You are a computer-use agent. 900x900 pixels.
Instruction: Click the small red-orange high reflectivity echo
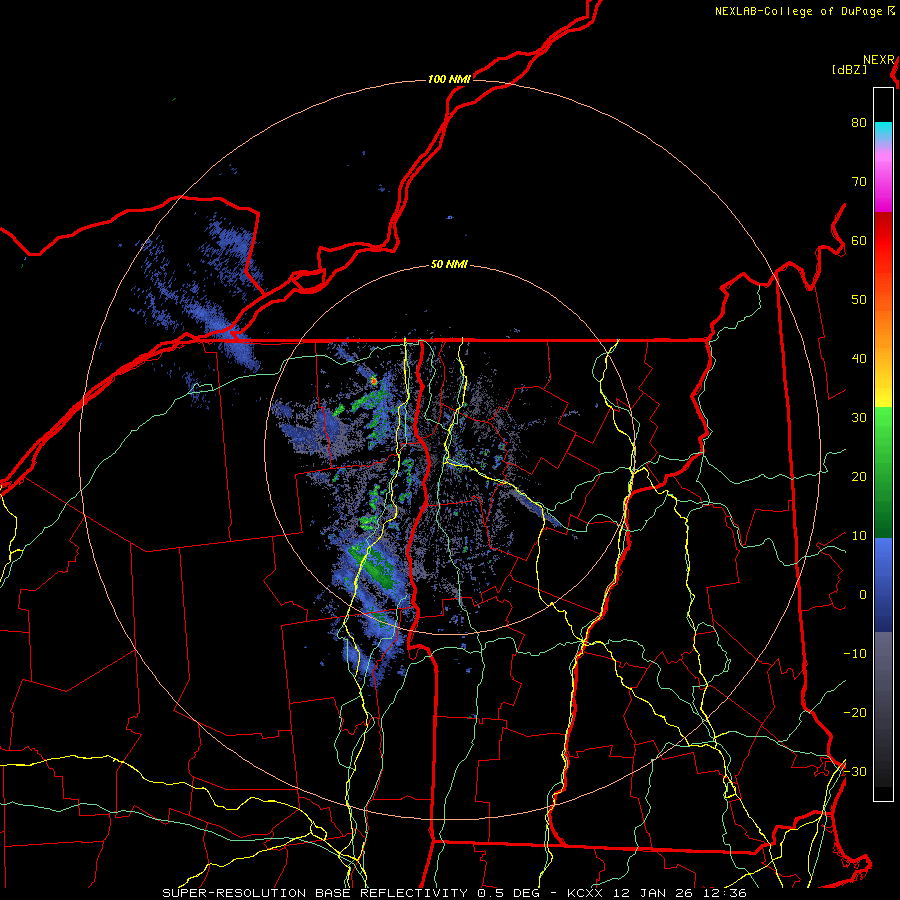tap(374, 380)
